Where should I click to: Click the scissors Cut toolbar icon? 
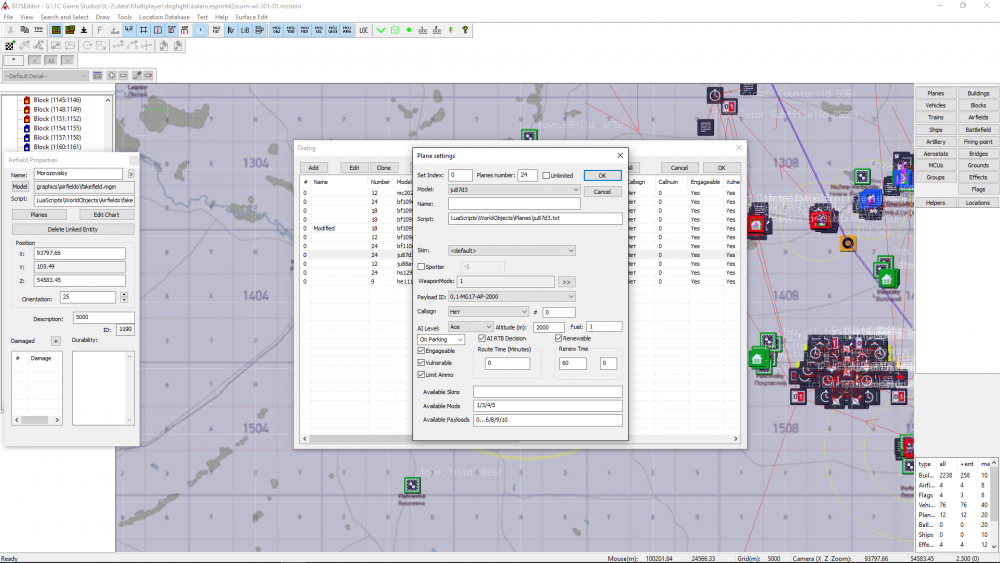click(x=10, y=30)
